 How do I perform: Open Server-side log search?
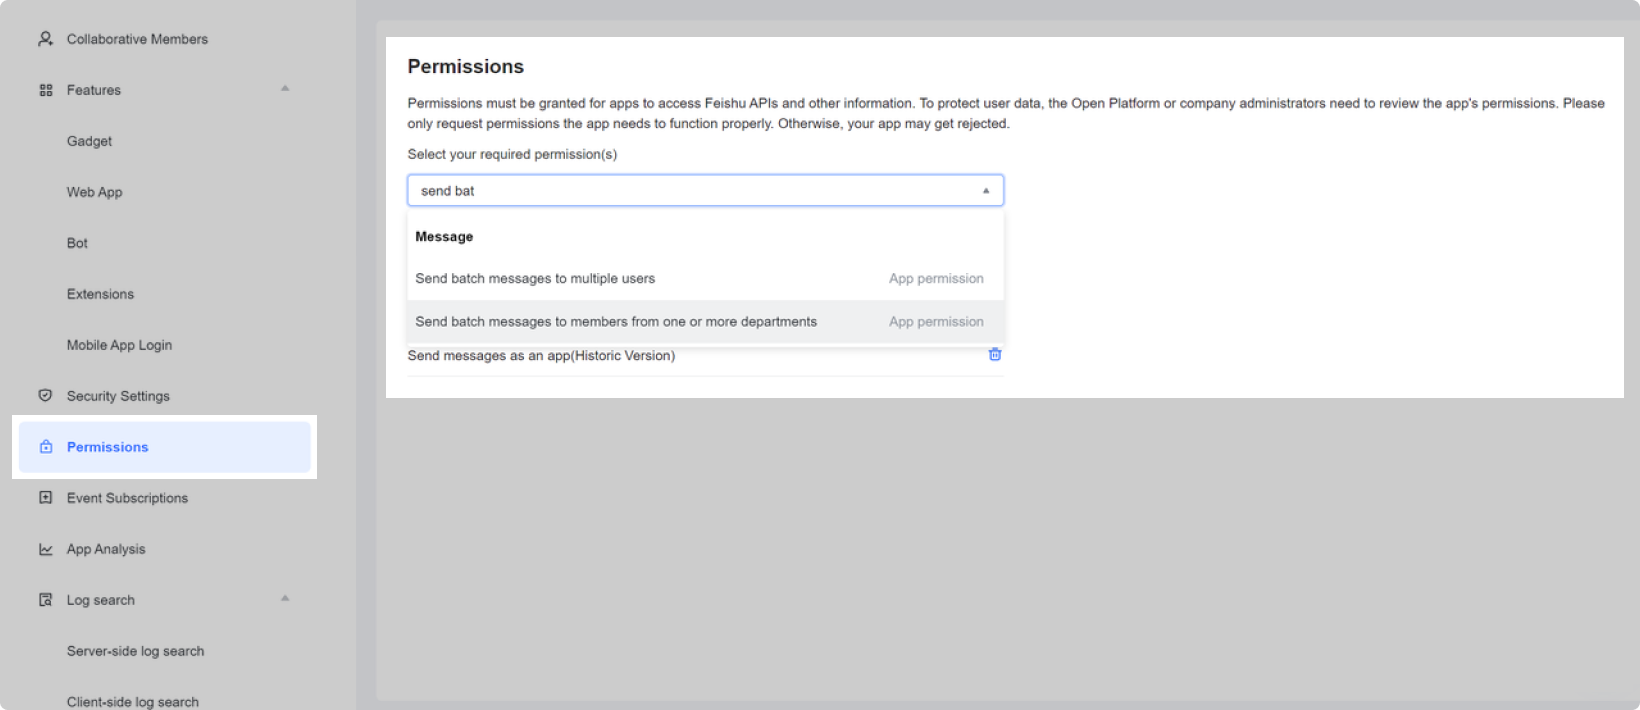tap(135, 651)
